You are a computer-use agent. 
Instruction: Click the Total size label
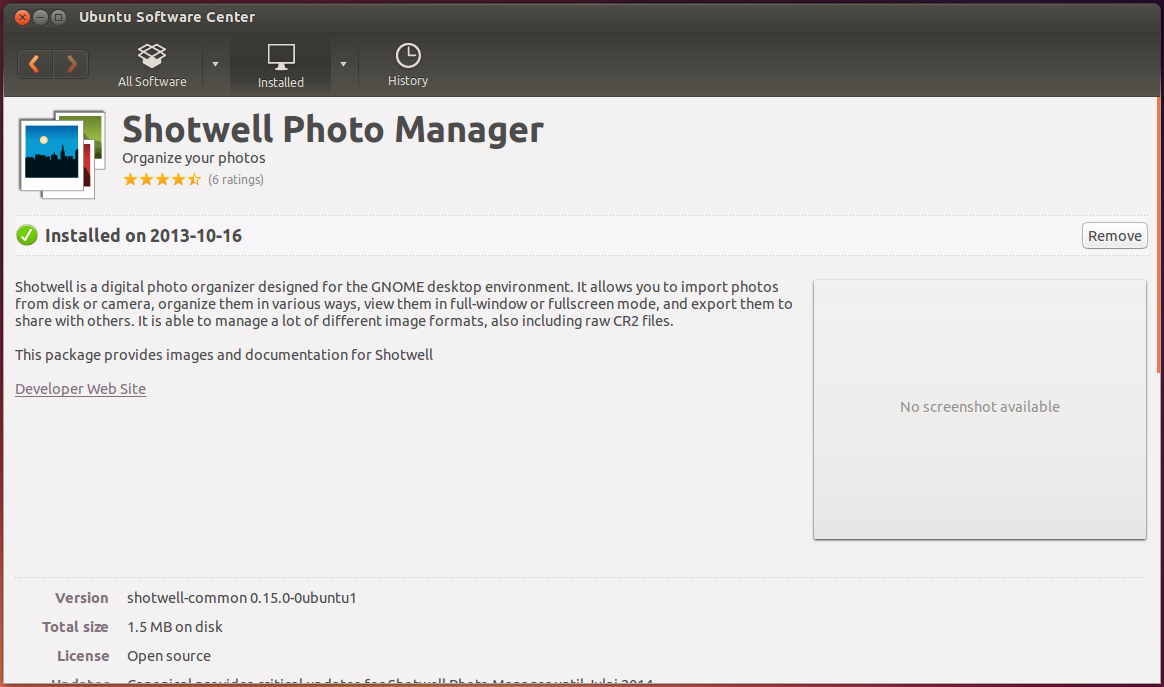[75, 627]
